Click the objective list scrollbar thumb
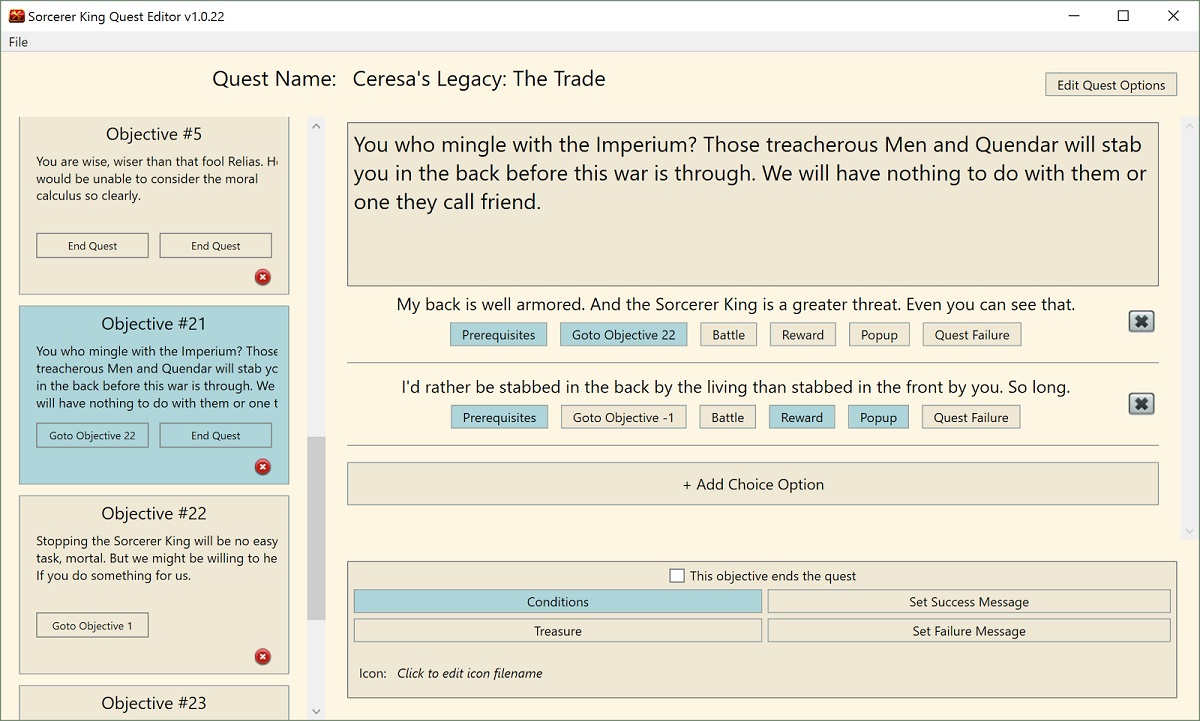The image size is (1200, 721). 316,528
